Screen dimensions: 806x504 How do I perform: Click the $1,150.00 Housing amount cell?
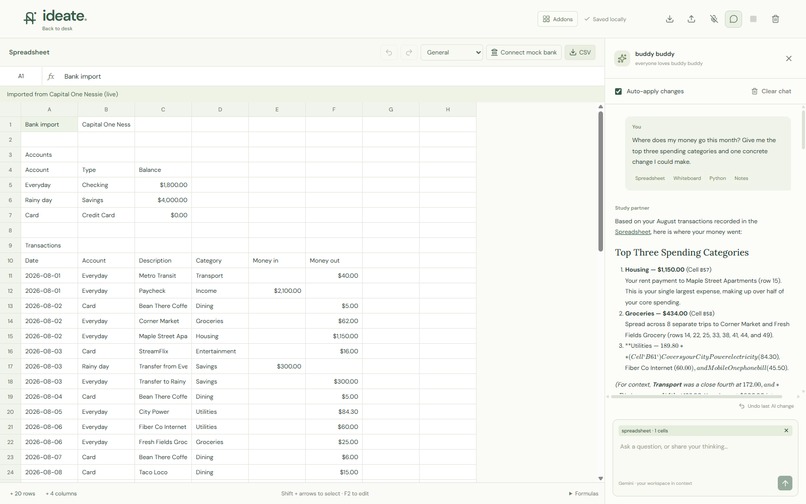334,336
